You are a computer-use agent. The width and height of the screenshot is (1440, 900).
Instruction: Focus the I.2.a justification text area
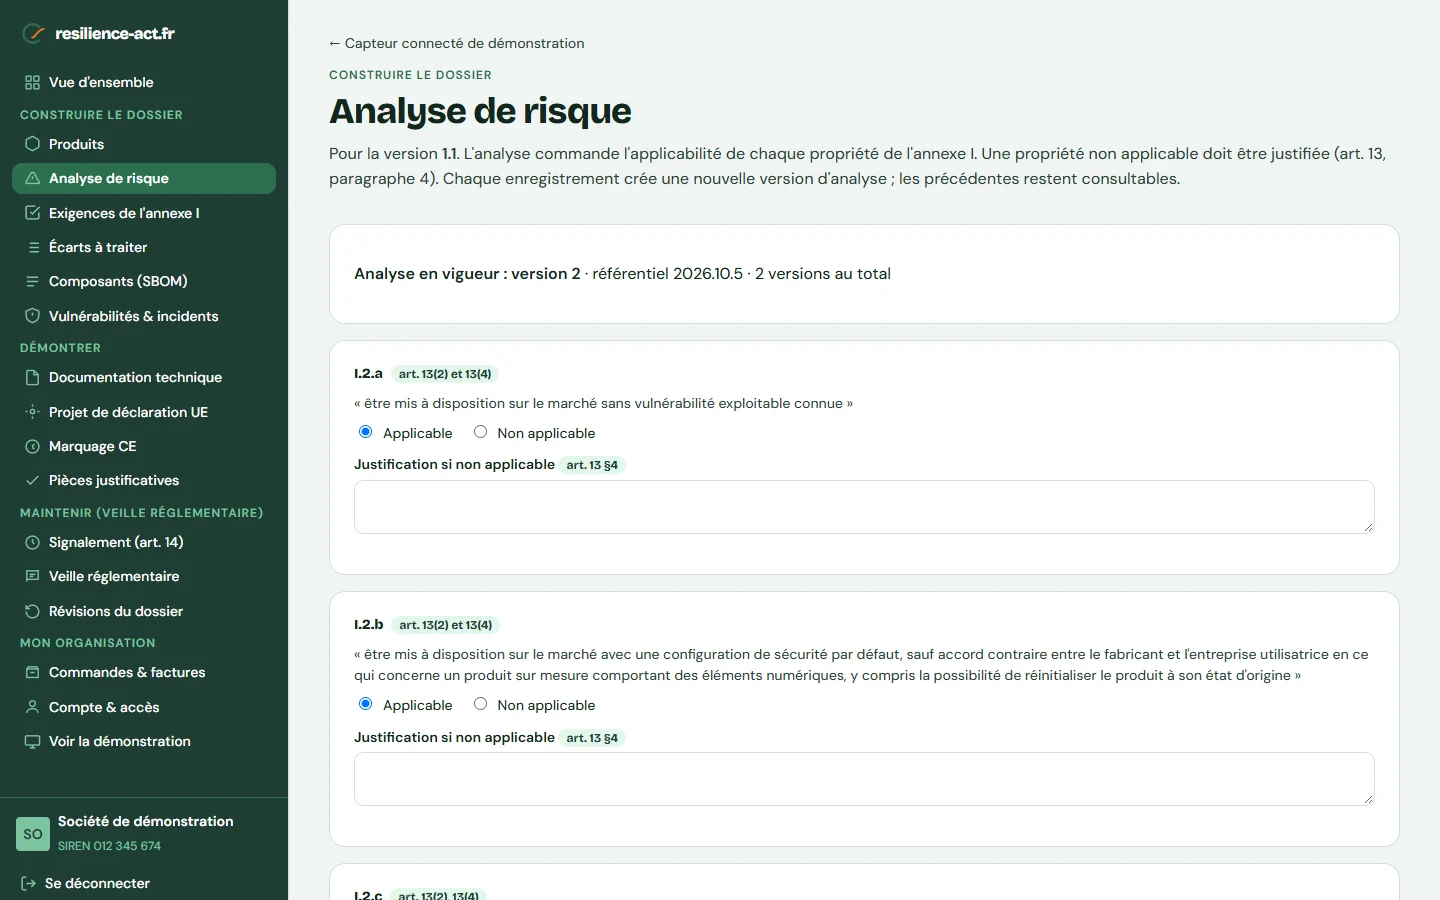(864, 507)
